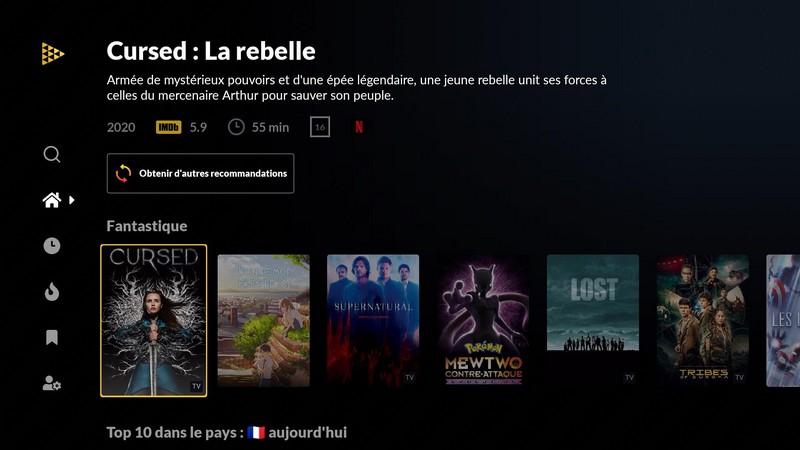This screenshot has width=800, height=450.
Task: Click the refresh arrows icon on the recommendations button
Action: [123, 173]
